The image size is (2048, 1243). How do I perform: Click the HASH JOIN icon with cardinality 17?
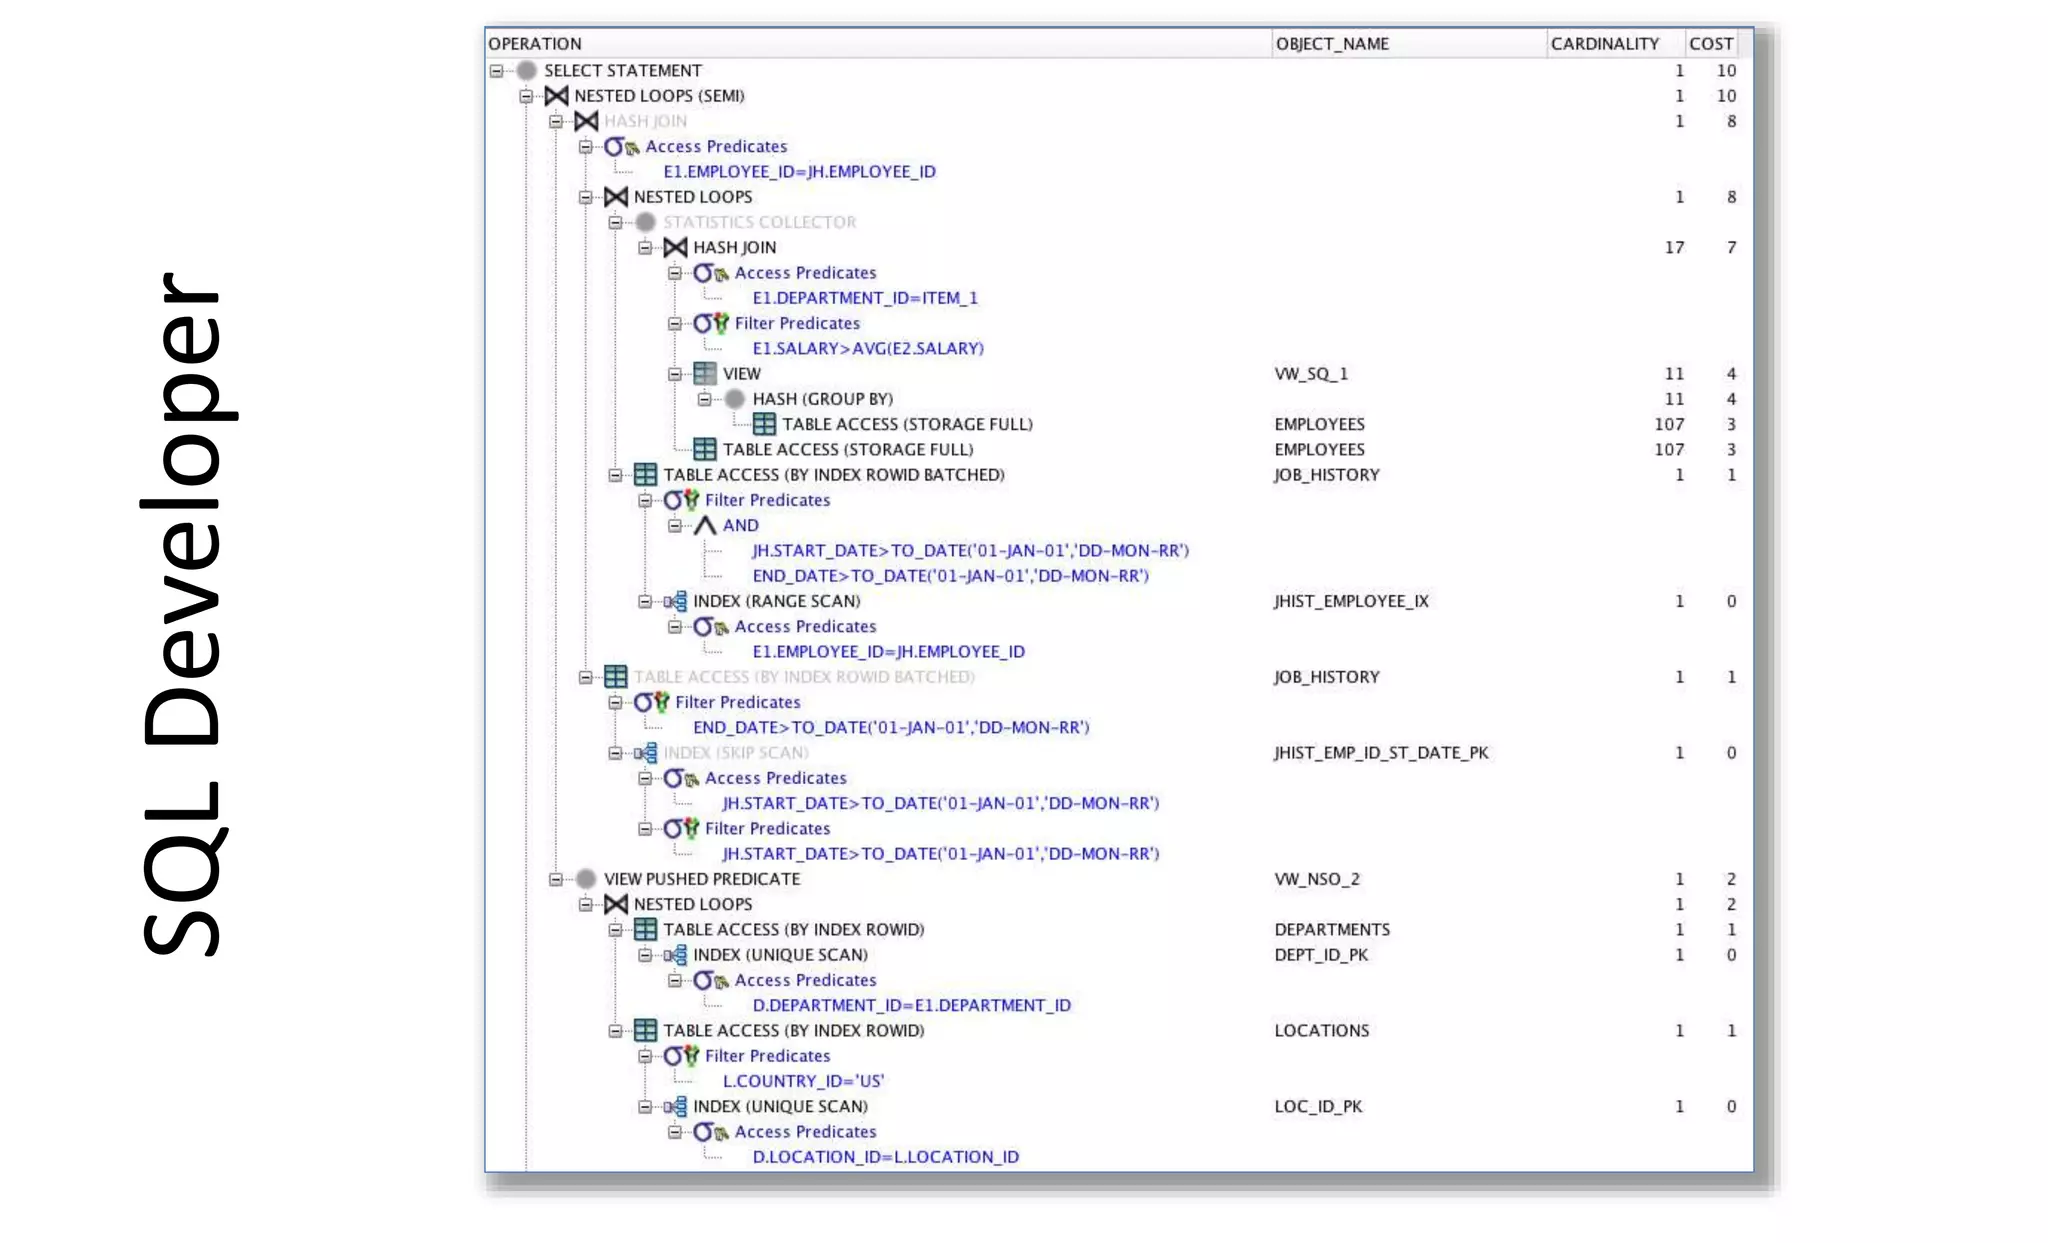pyautogui.click(x=675, y=247)
